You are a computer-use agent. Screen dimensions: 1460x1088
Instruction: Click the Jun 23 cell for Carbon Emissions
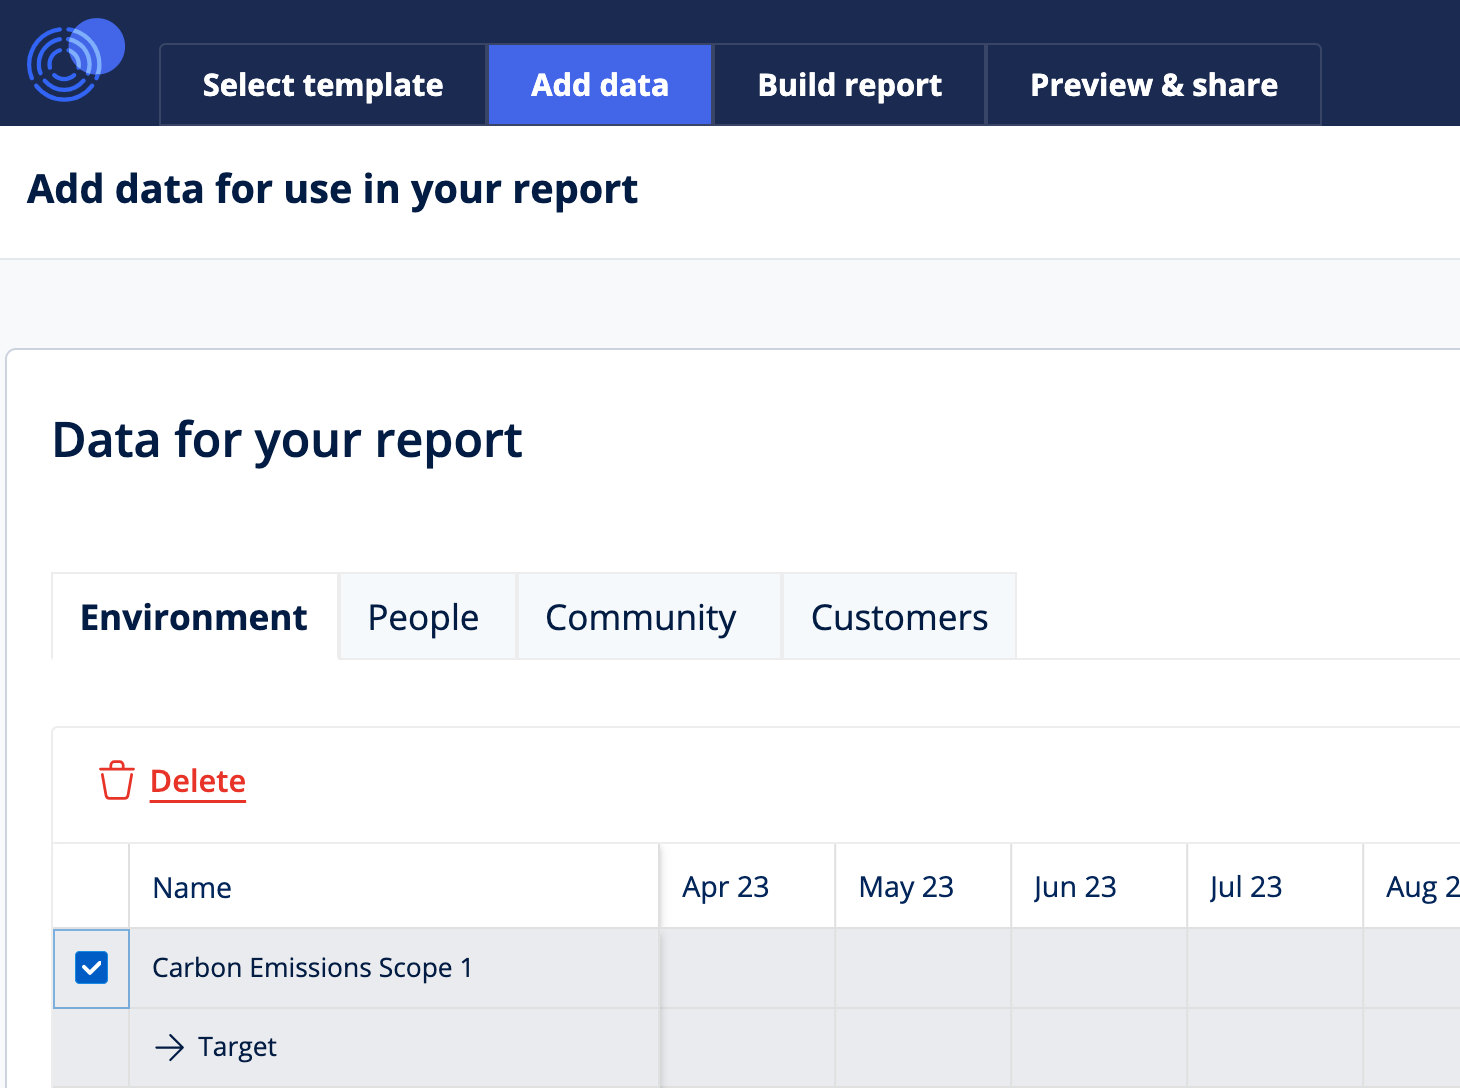tap(1097, 967)
